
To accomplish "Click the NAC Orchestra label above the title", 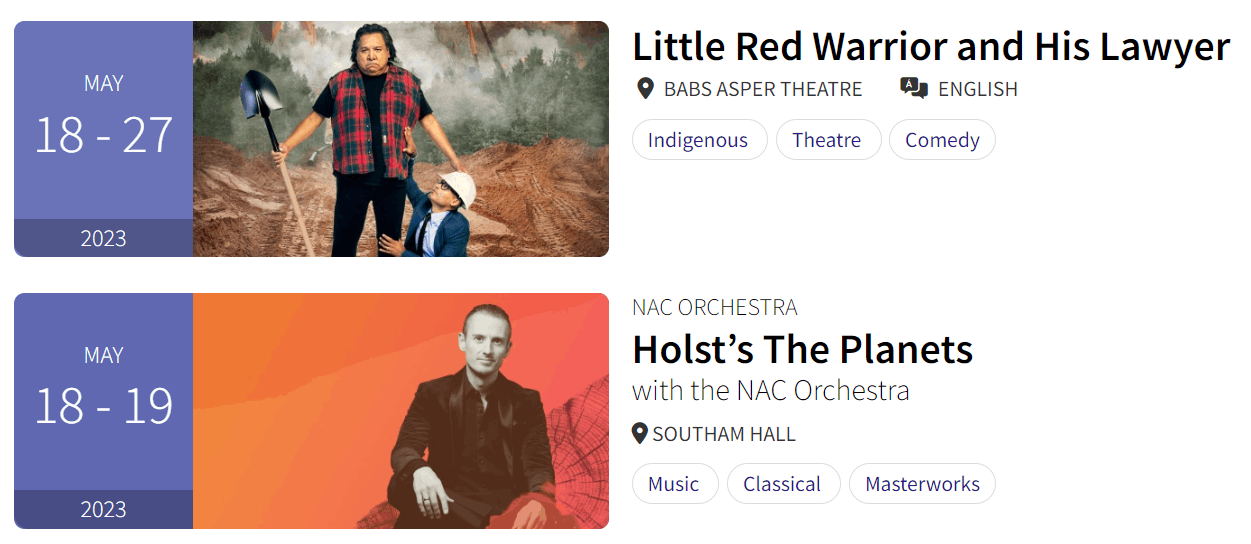I will (x=715, y=307).
